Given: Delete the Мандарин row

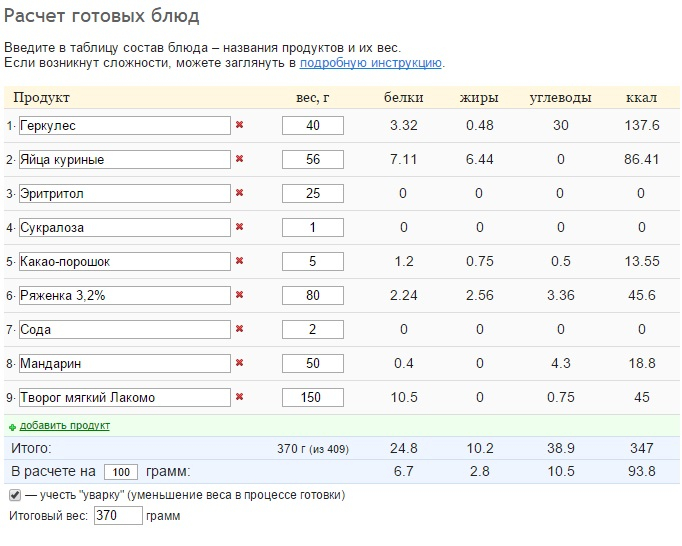Looking at the screenshot, I should tap(239, 364).
